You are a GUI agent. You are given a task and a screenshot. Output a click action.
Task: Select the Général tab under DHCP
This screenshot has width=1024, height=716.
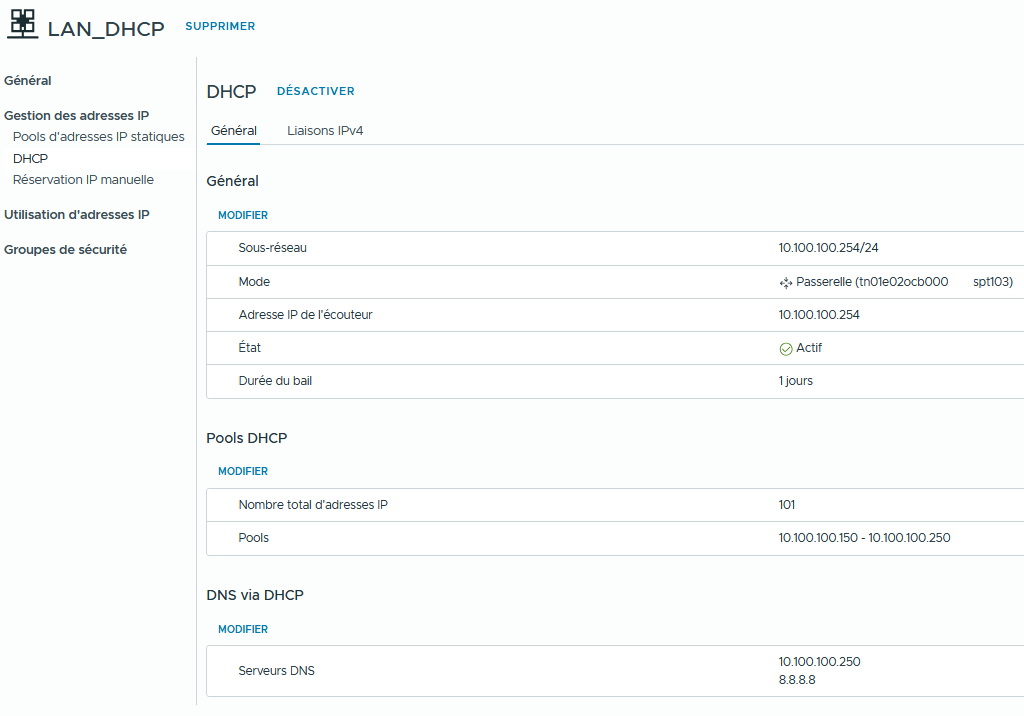pos(234,131)
